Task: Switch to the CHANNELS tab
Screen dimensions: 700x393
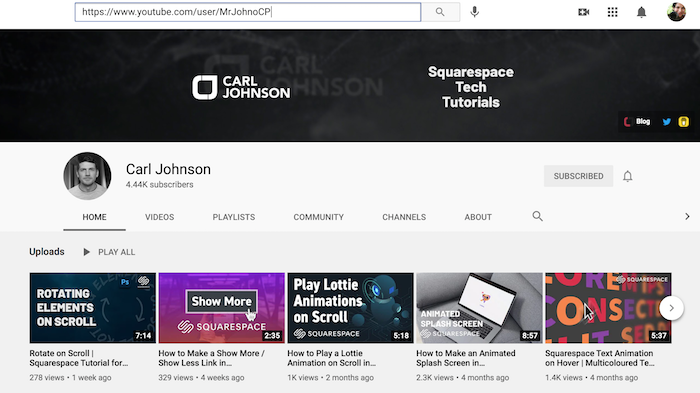Action: coord(404,217)
